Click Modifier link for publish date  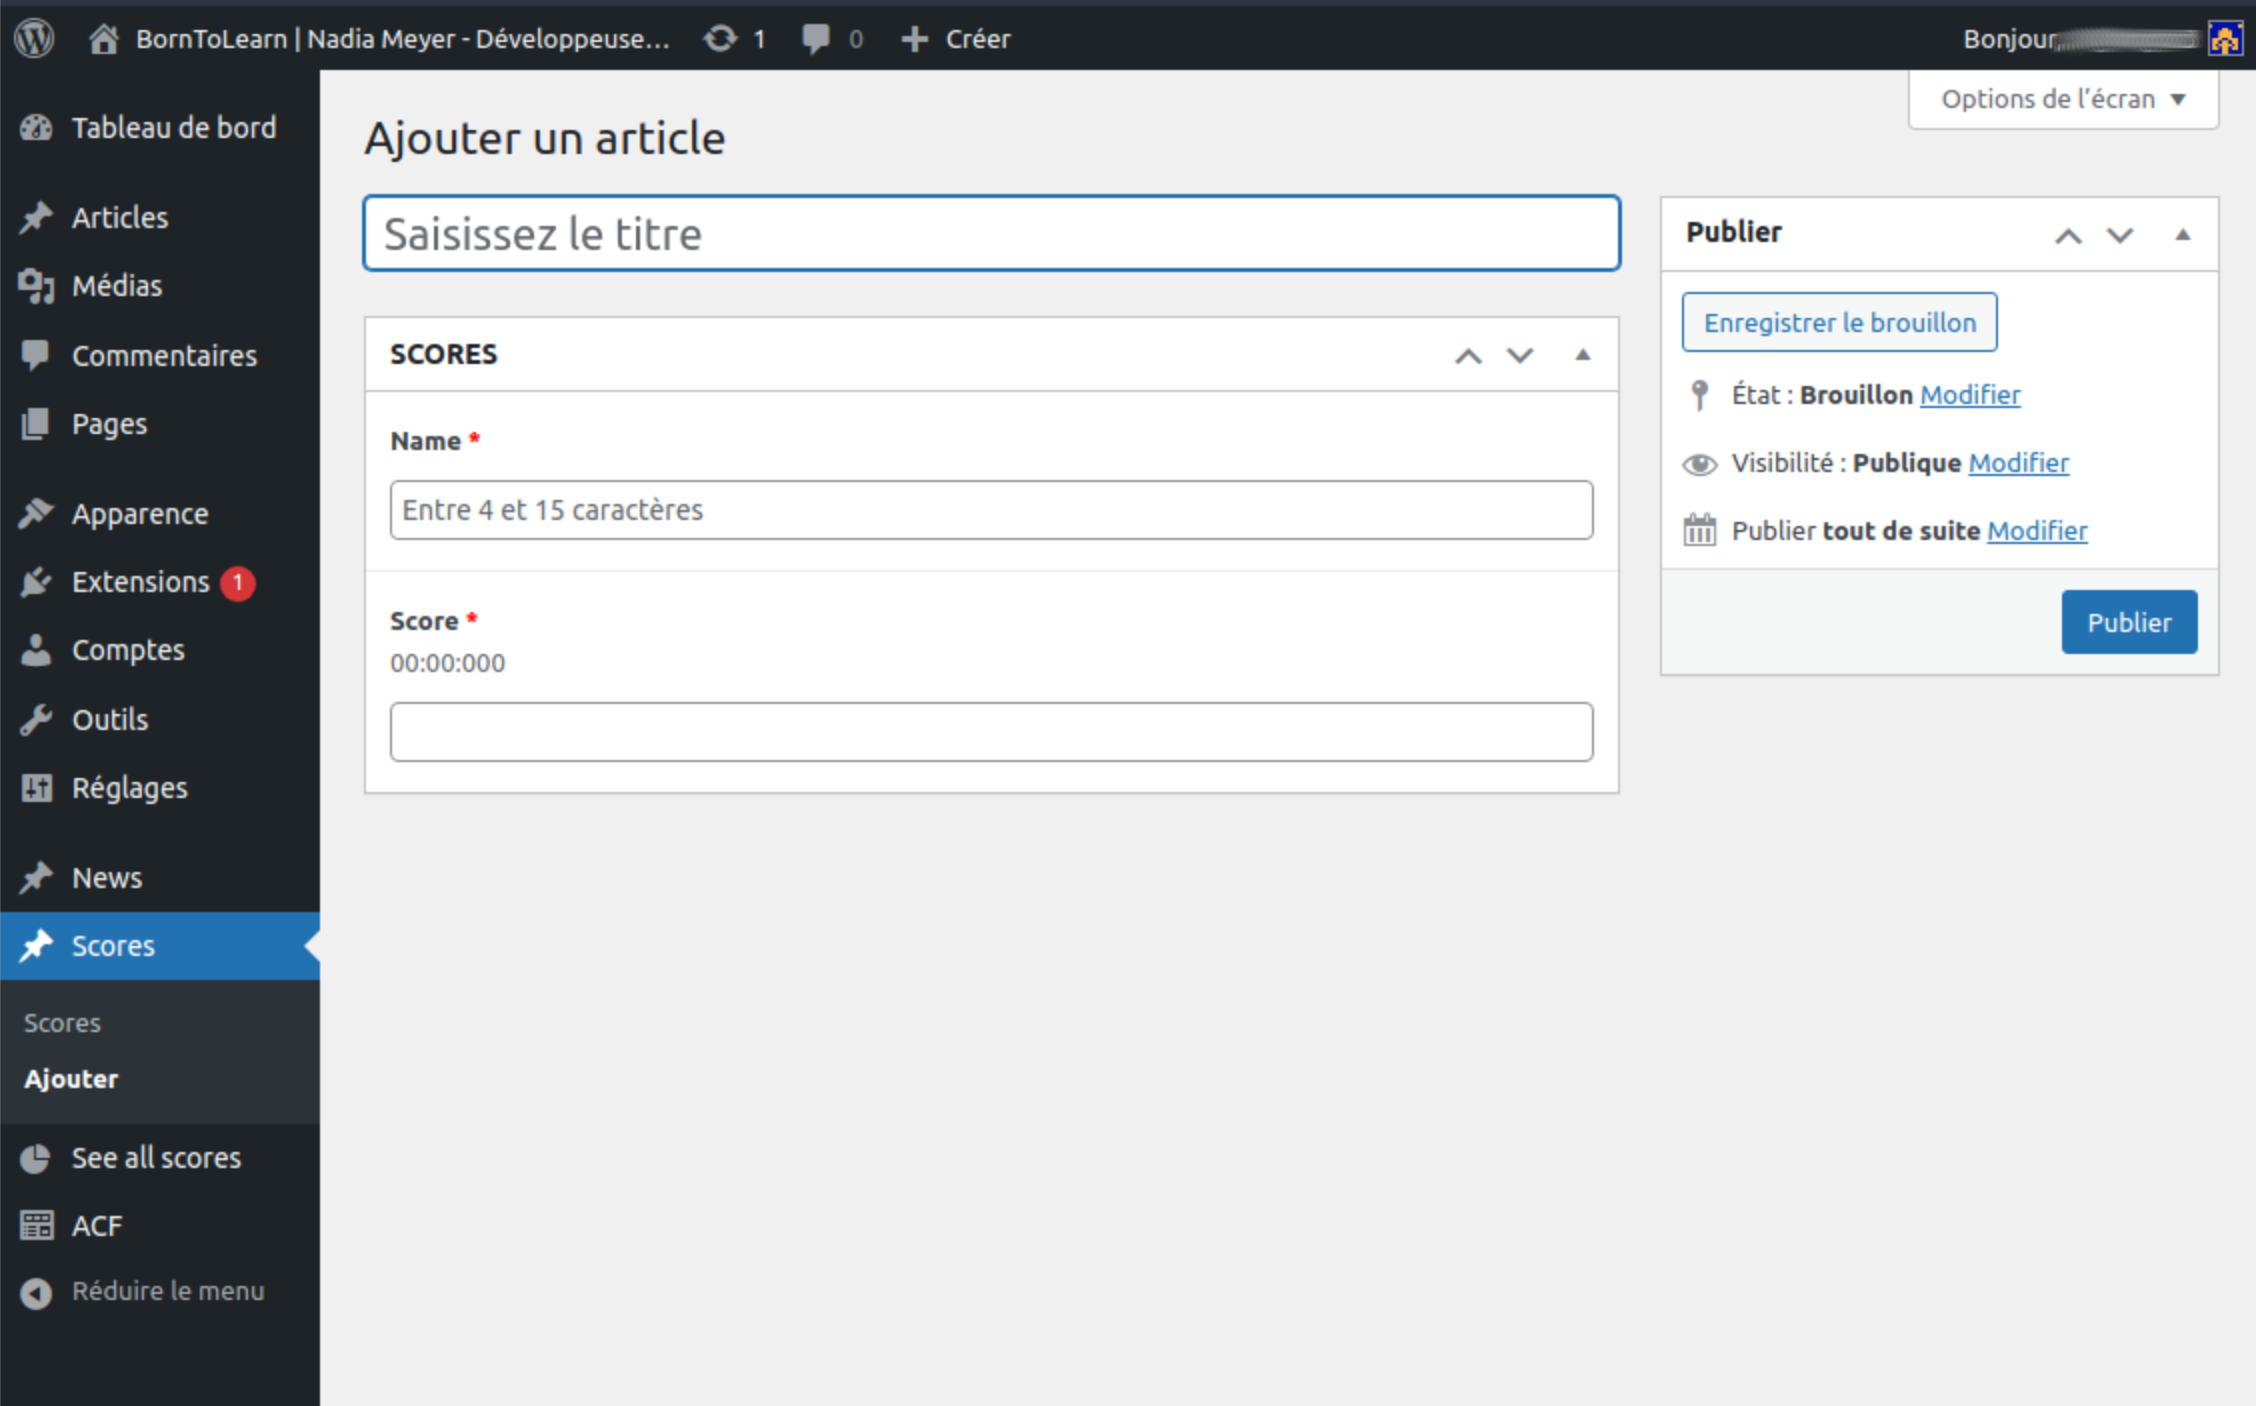[2037, 531]
